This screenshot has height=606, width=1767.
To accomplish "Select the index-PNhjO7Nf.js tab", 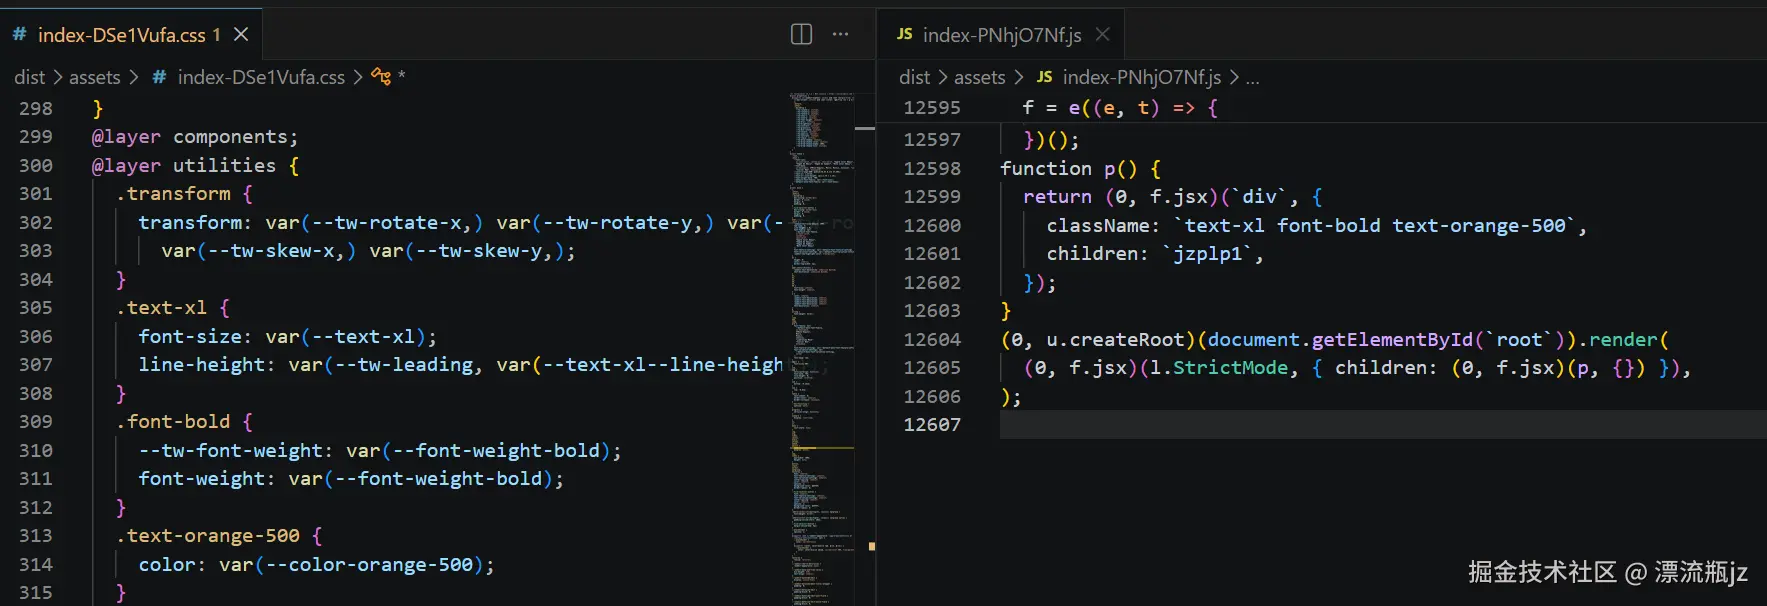I will pyautogui.click(x=1001, y=35).
